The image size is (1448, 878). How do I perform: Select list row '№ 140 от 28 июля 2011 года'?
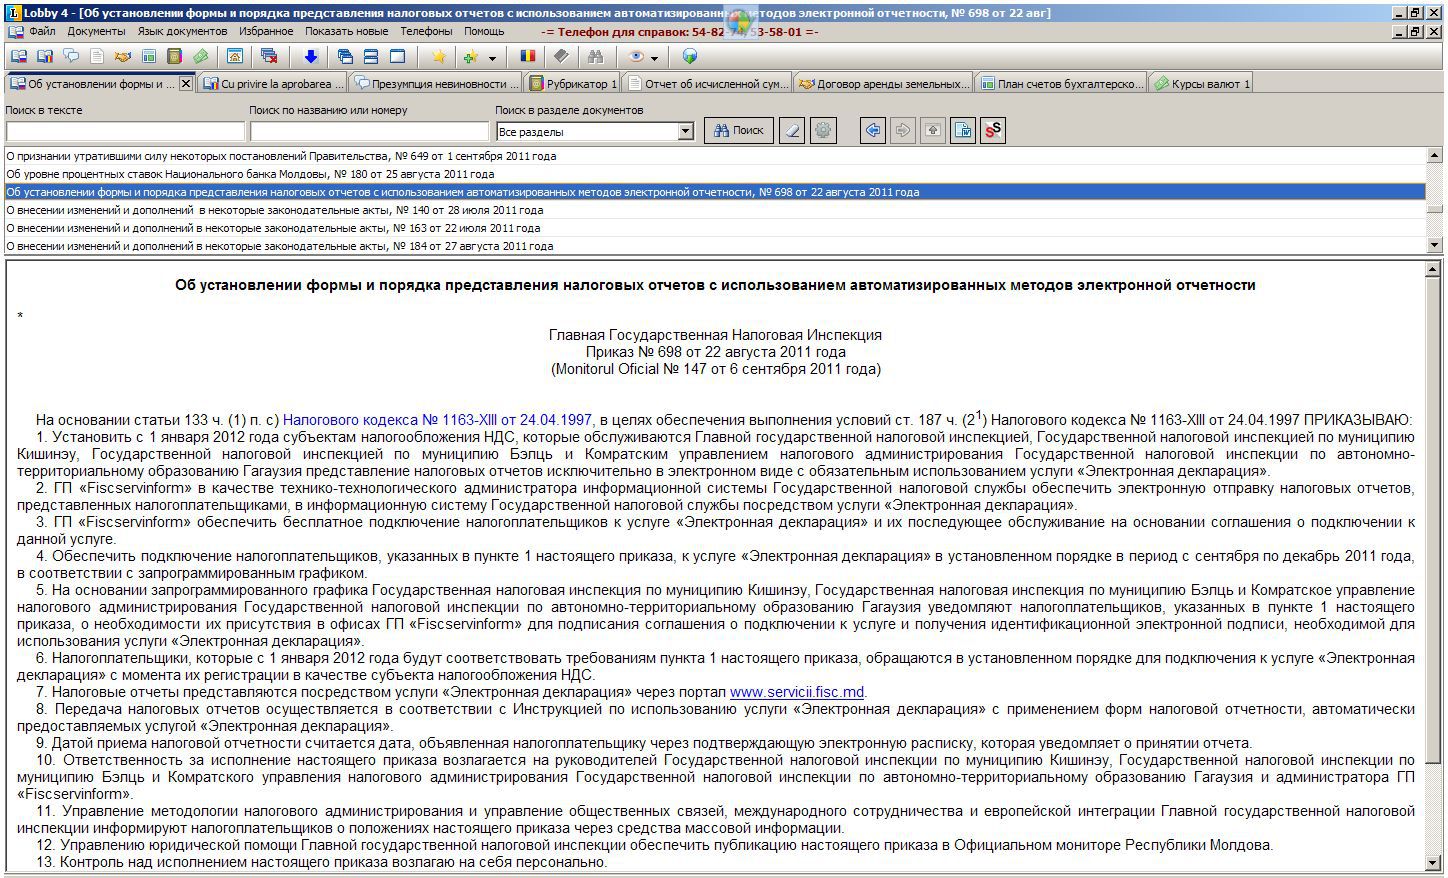click(715, 210)
